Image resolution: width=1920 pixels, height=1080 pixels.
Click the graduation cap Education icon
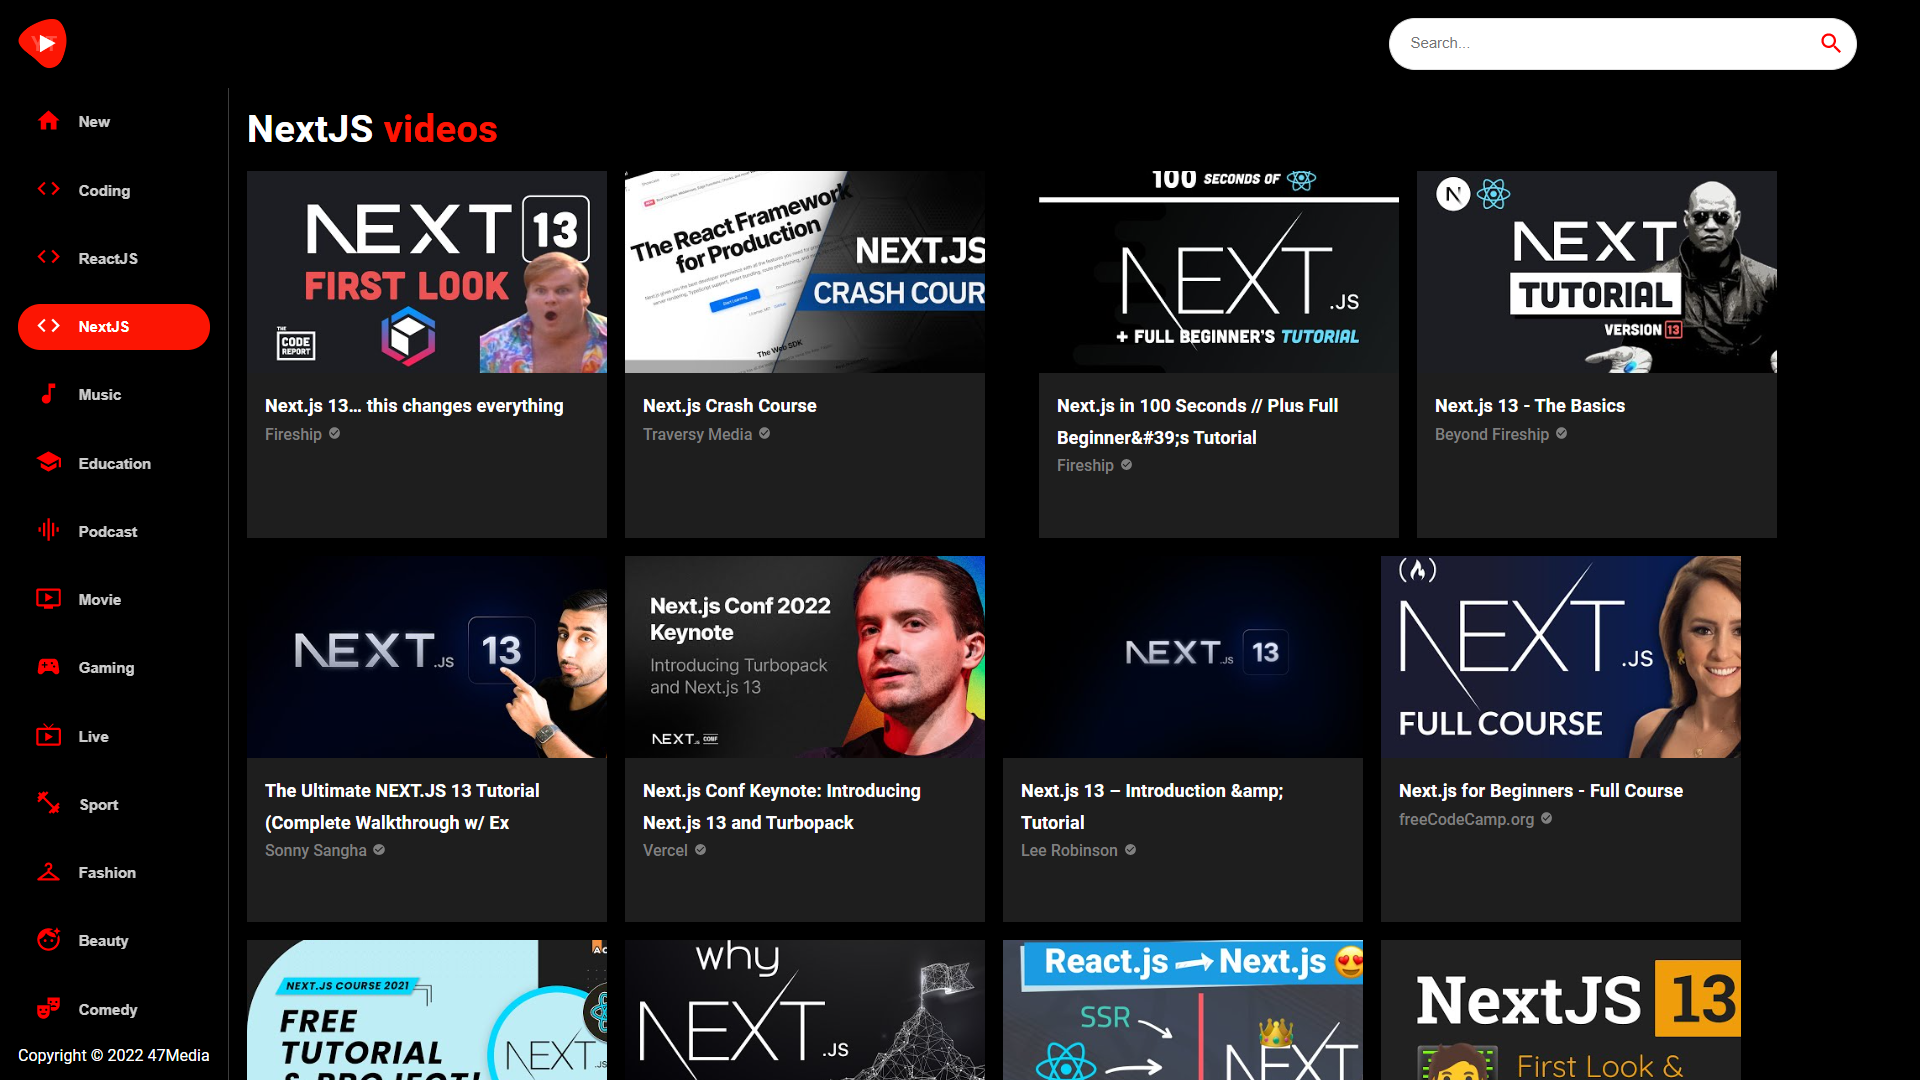click(48, 462)
